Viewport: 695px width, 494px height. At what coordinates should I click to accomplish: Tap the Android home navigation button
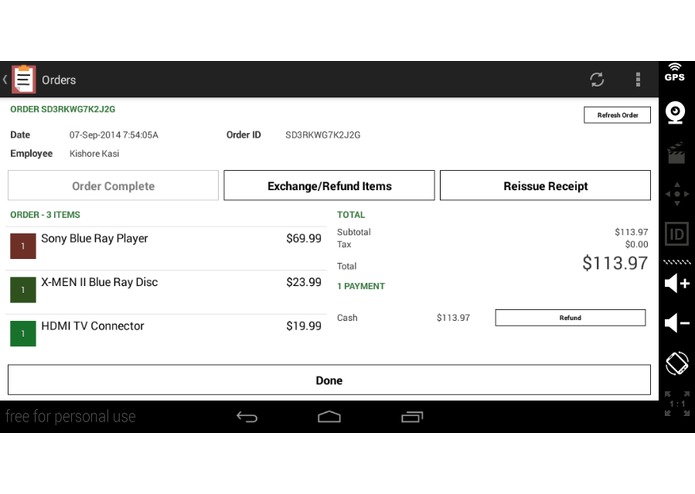coord(329,417)
